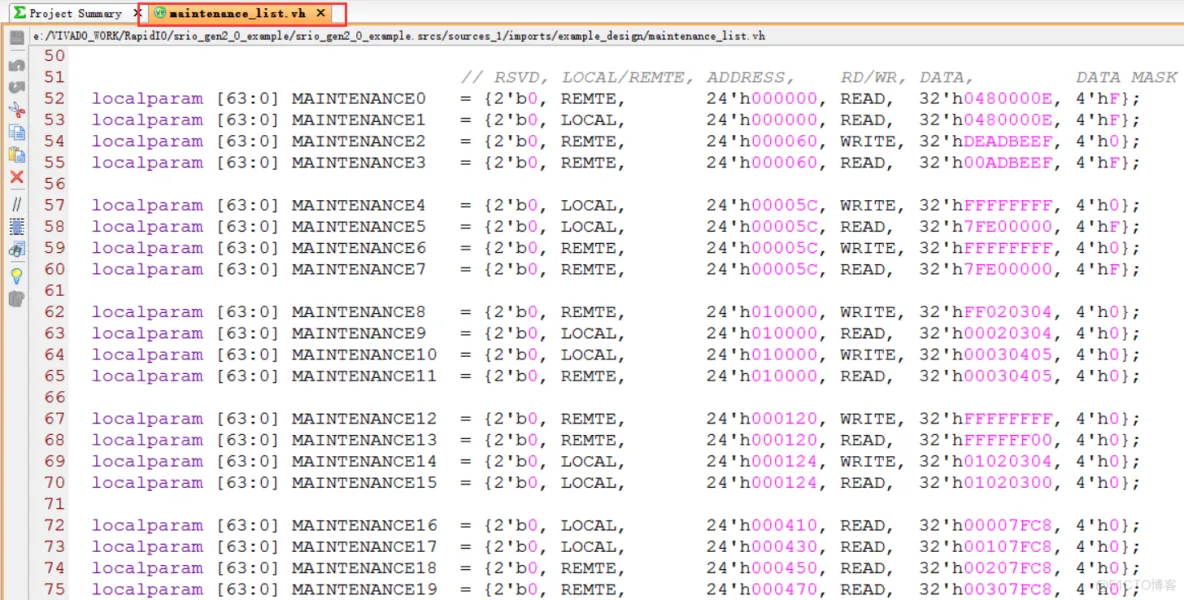The image size is (1184, 600).
Task: Click the 24'h000430 address value
Action: (x=762, y=546)
